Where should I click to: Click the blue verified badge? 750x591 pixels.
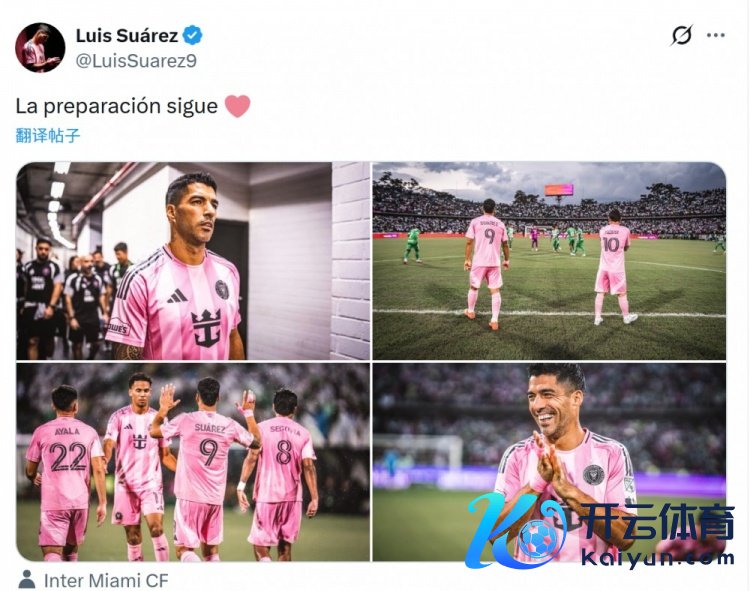(193, 35)
